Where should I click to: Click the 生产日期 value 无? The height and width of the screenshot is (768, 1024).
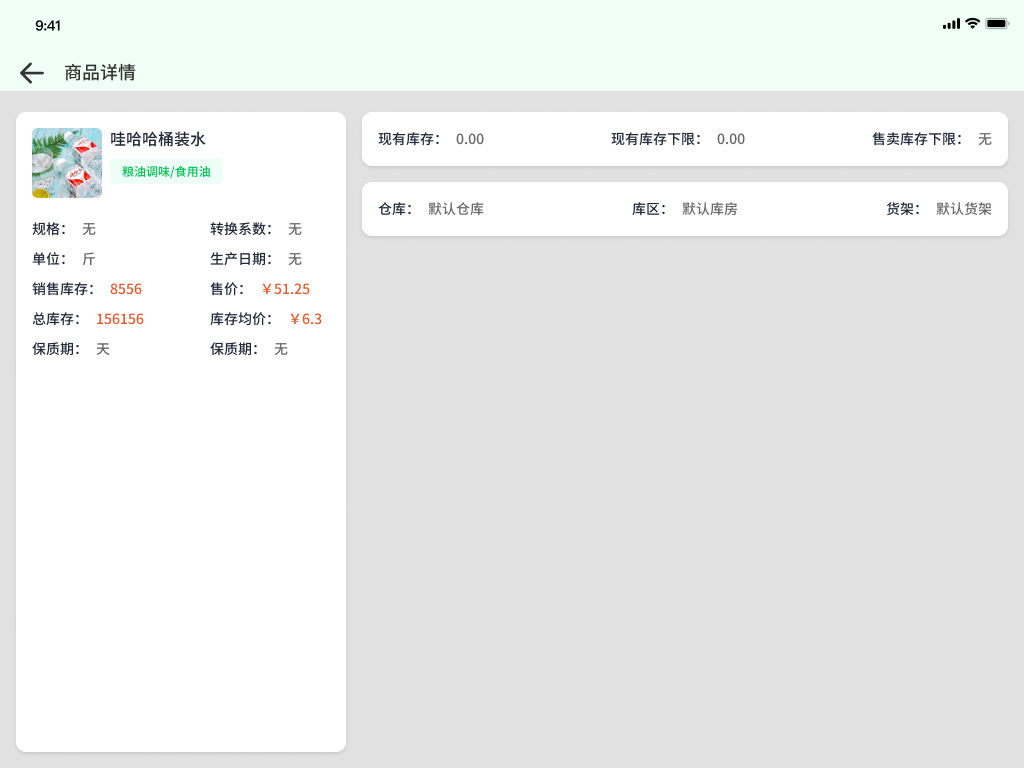tap(295, 259)
